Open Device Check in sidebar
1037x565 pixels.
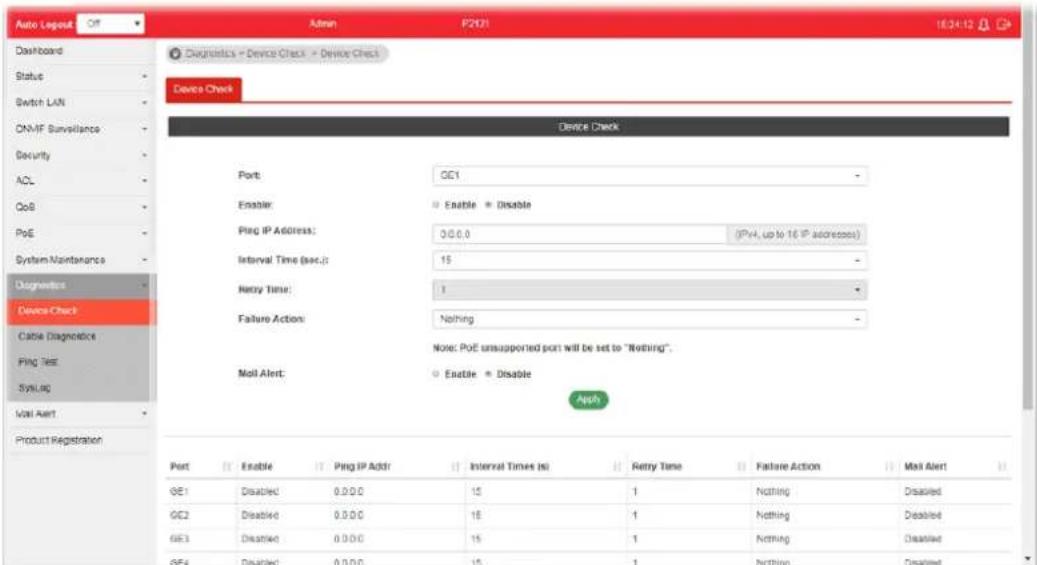tap(81, 311)
